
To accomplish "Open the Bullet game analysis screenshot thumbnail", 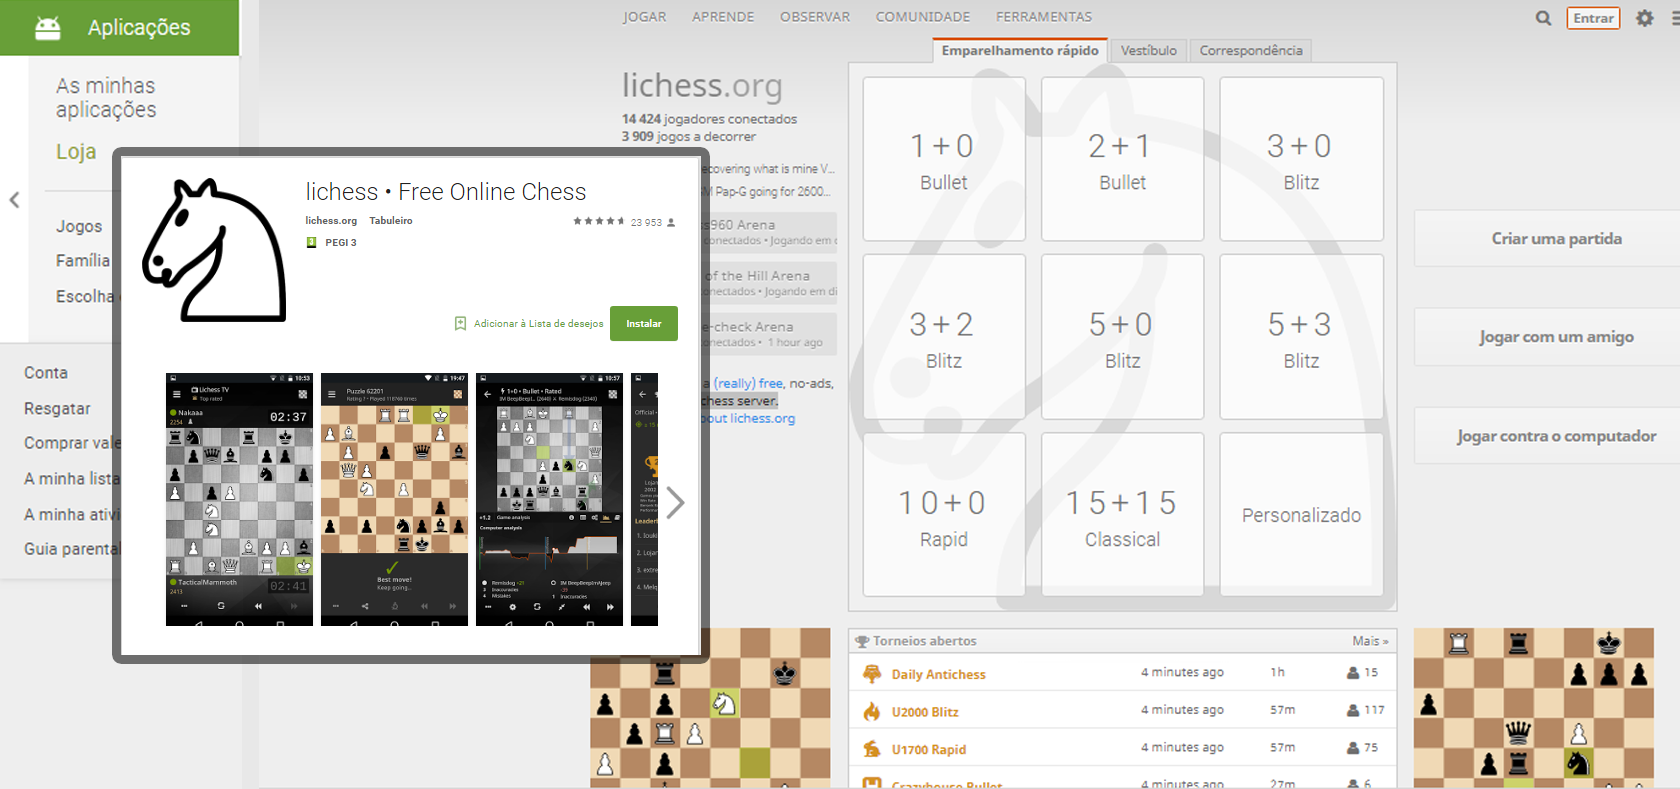I will click(x=549, y=499).
